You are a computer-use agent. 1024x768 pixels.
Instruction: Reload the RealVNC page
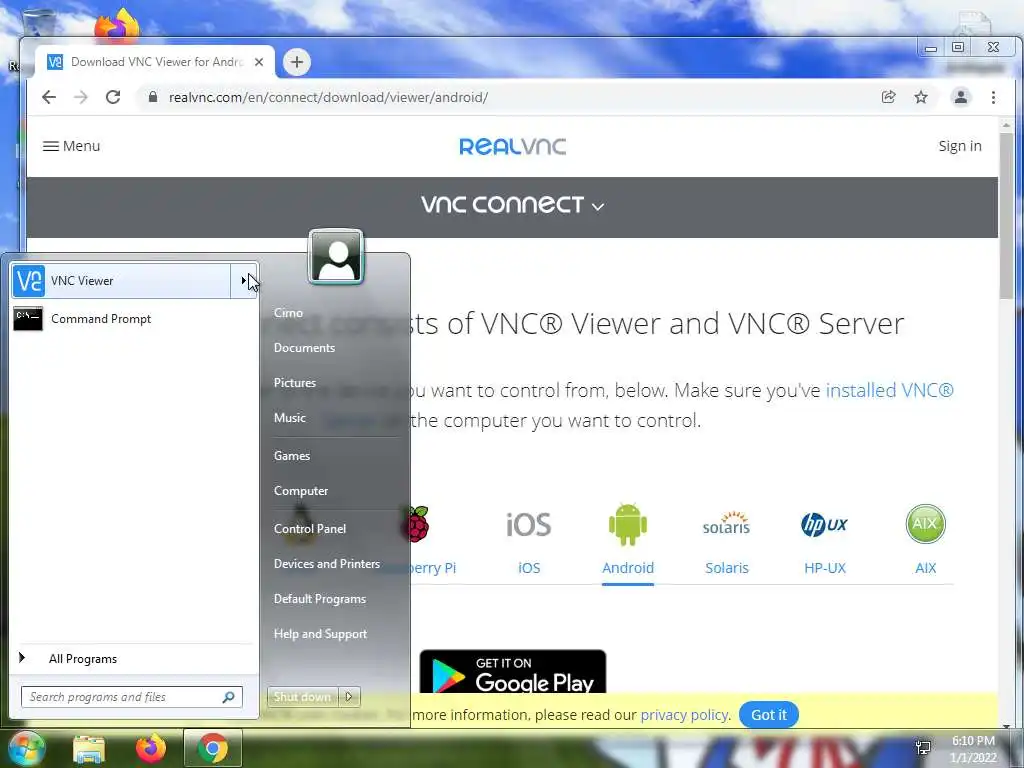pos(113,97)
